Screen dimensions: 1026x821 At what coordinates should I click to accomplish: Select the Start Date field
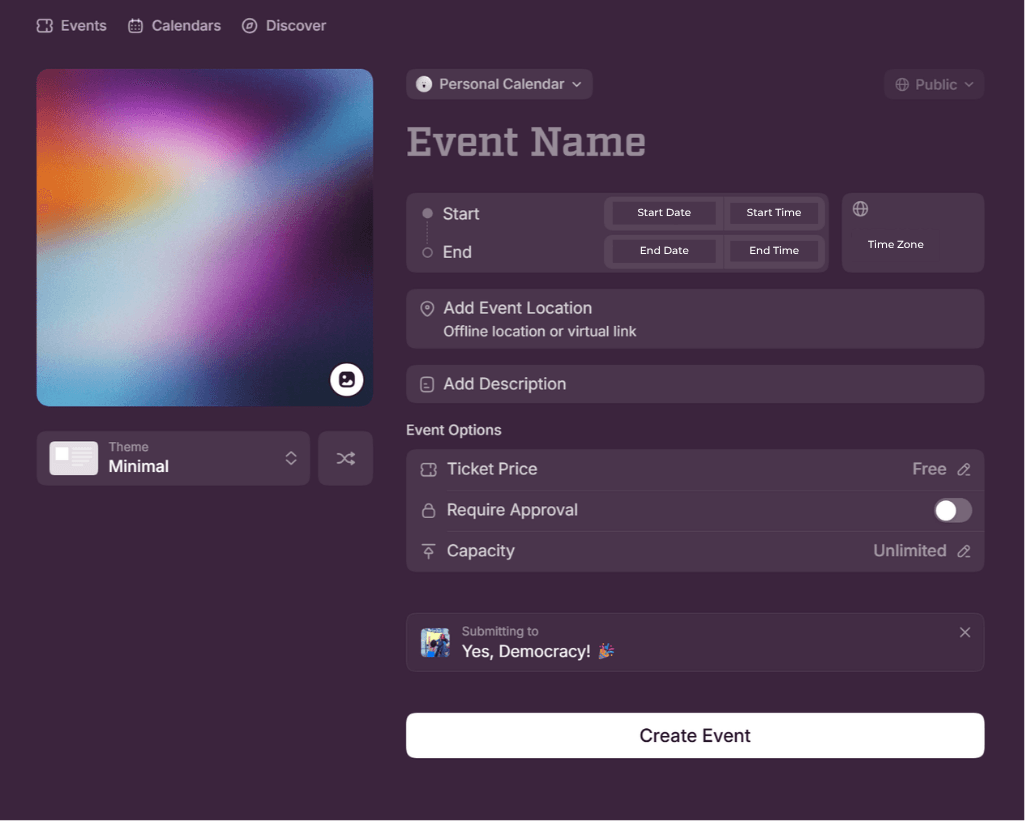[663, 213]
